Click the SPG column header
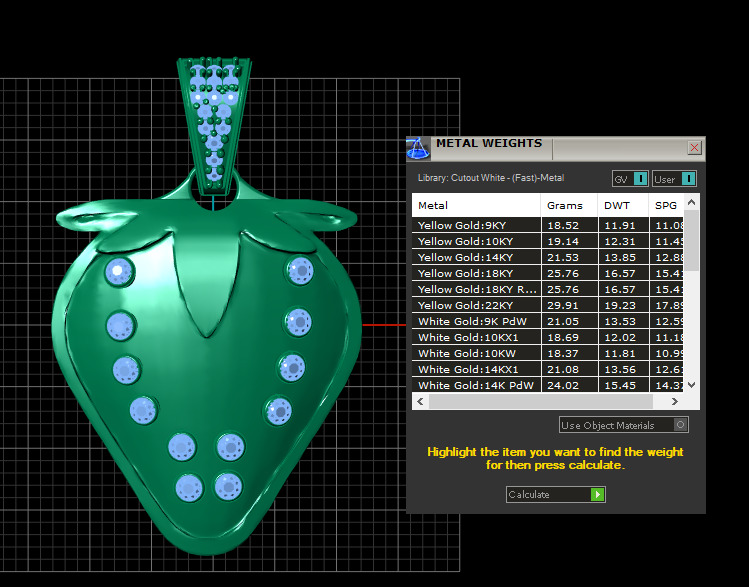The width and height of the screenshot is (749, 587). pos(666,205)
